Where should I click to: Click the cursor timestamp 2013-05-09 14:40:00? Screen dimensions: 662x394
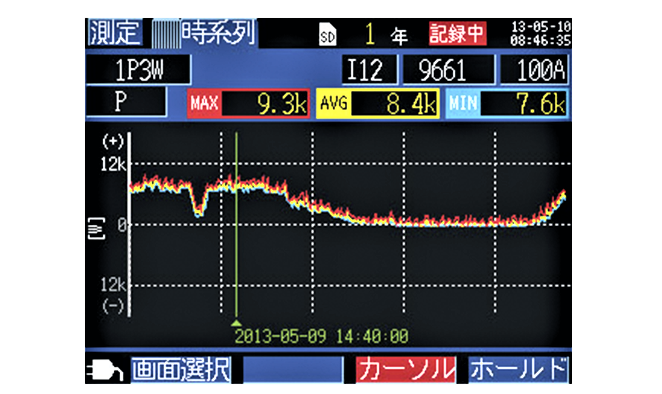[x=322, y=337]
